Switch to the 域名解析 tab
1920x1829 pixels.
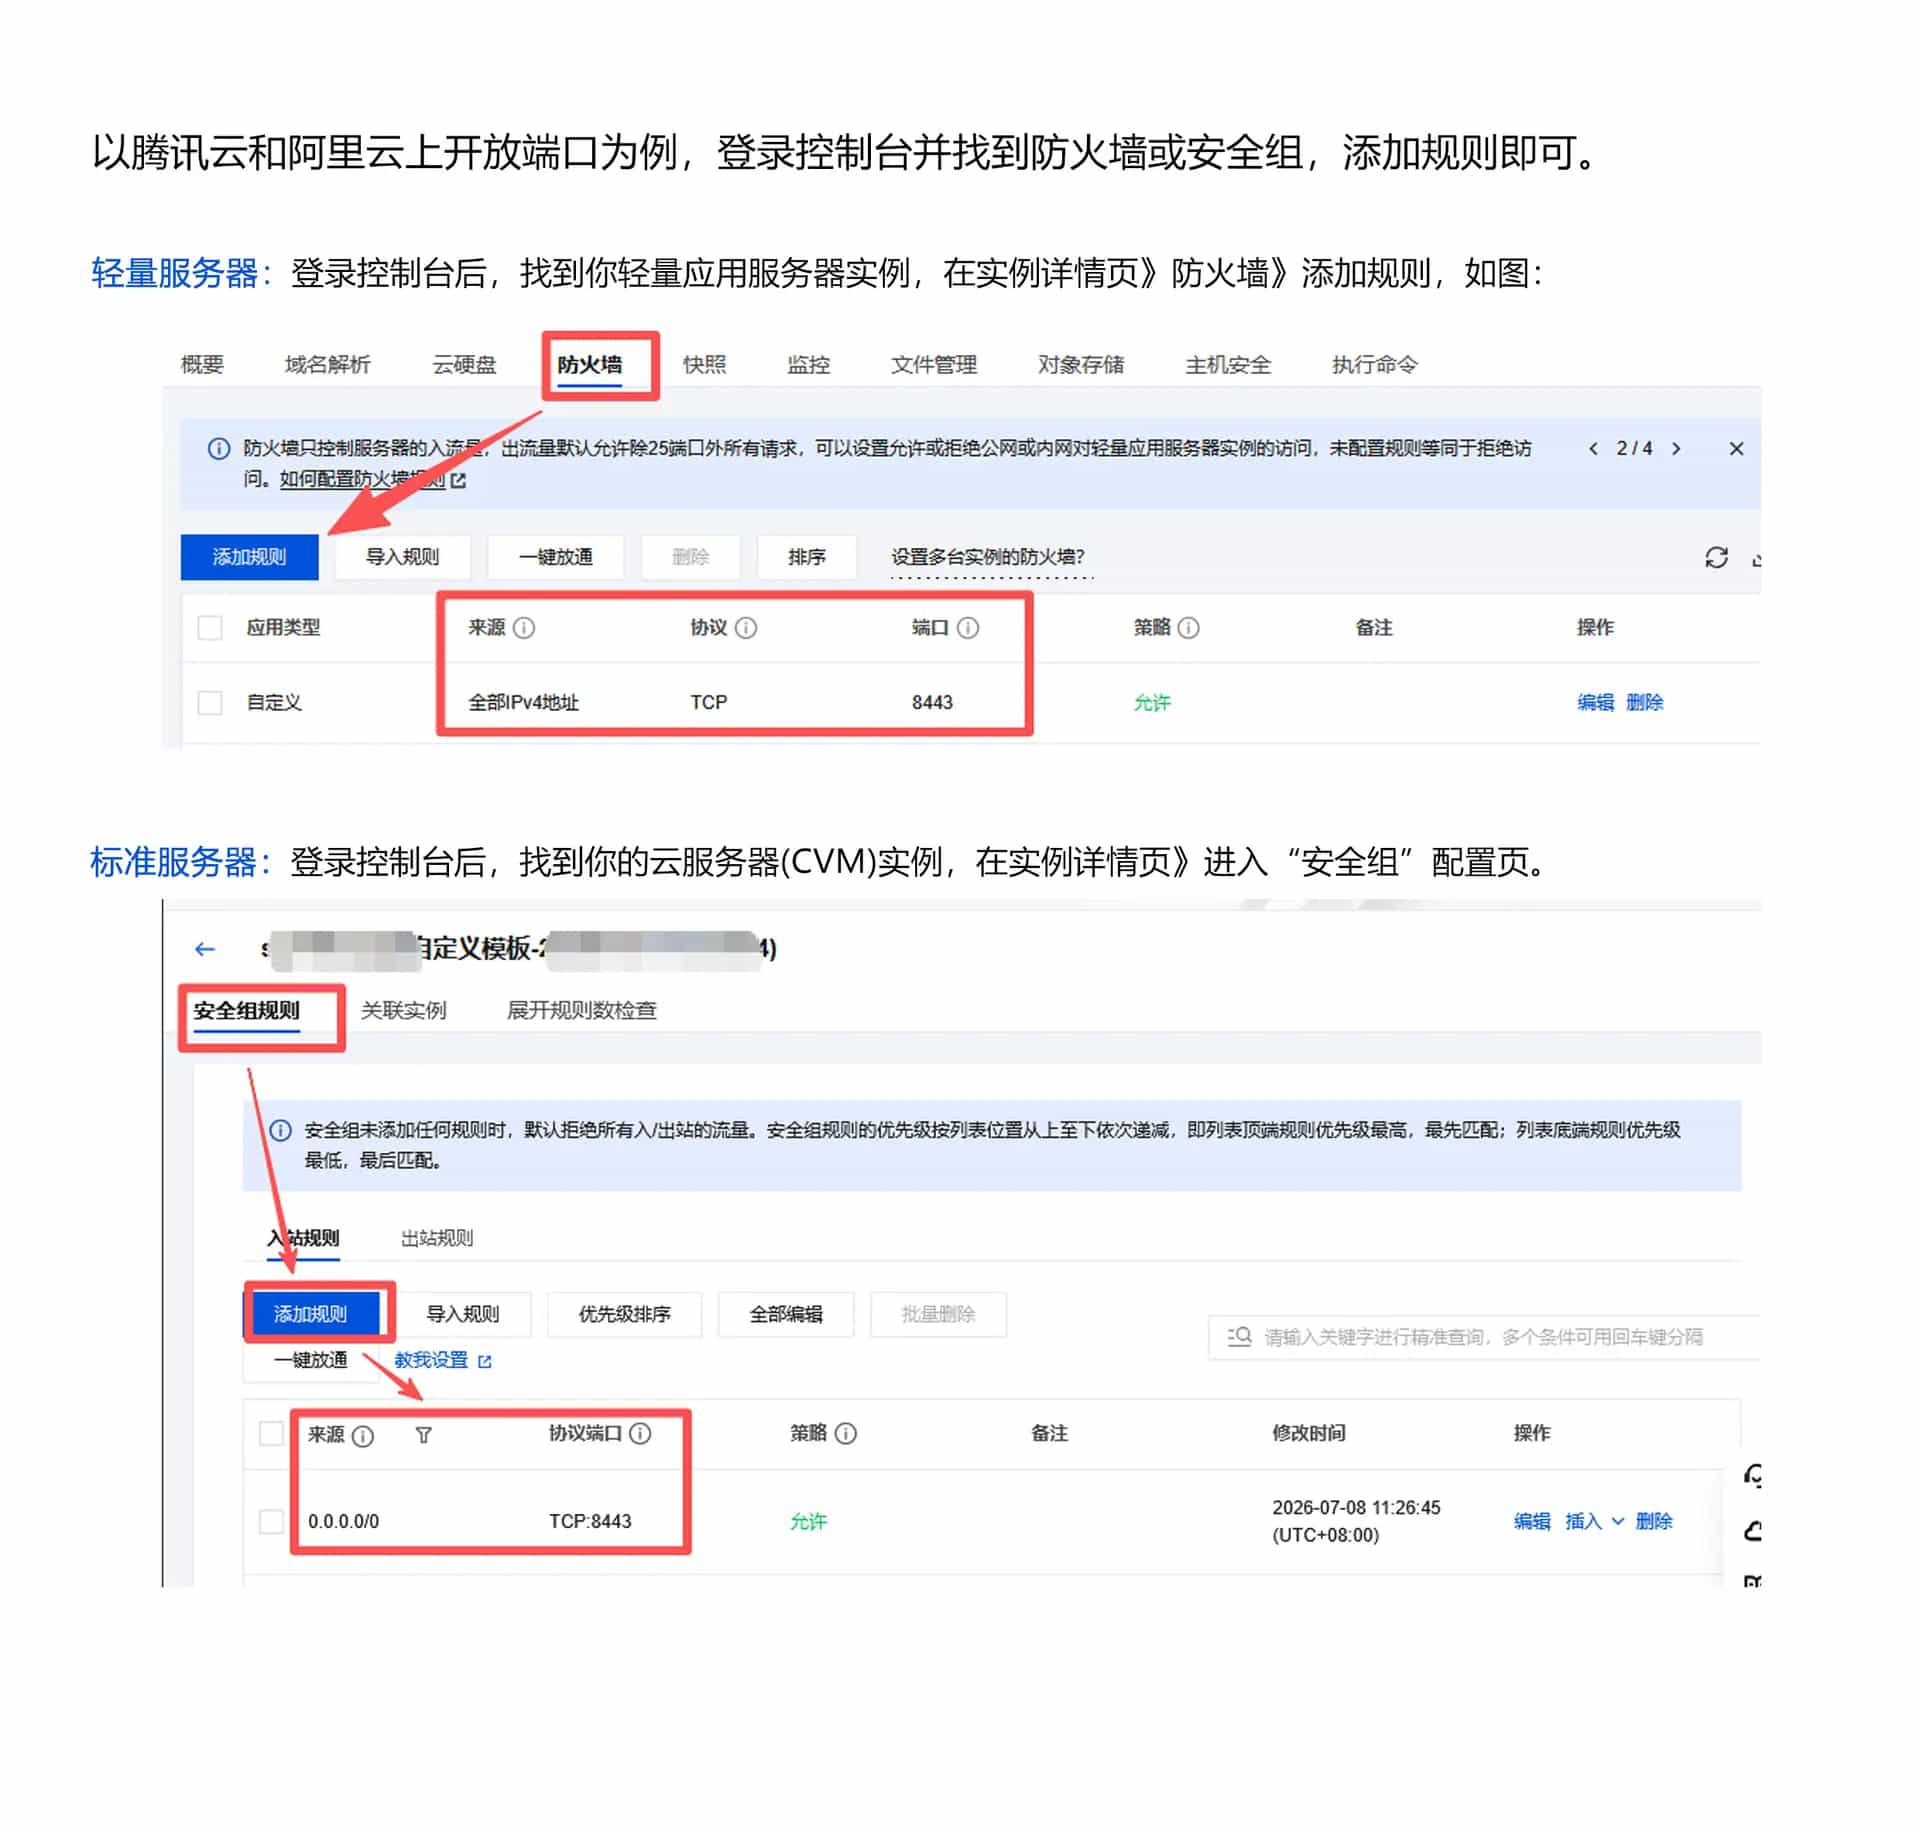coord(327,364)
